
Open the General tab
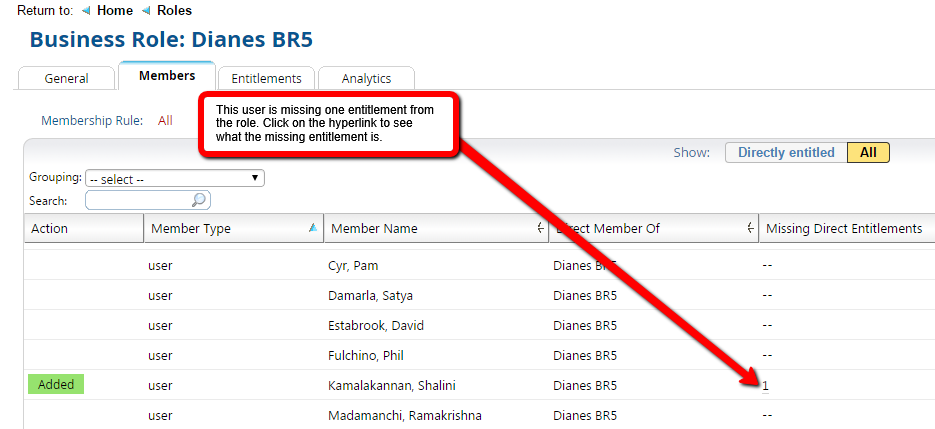[x=66, y=78]
